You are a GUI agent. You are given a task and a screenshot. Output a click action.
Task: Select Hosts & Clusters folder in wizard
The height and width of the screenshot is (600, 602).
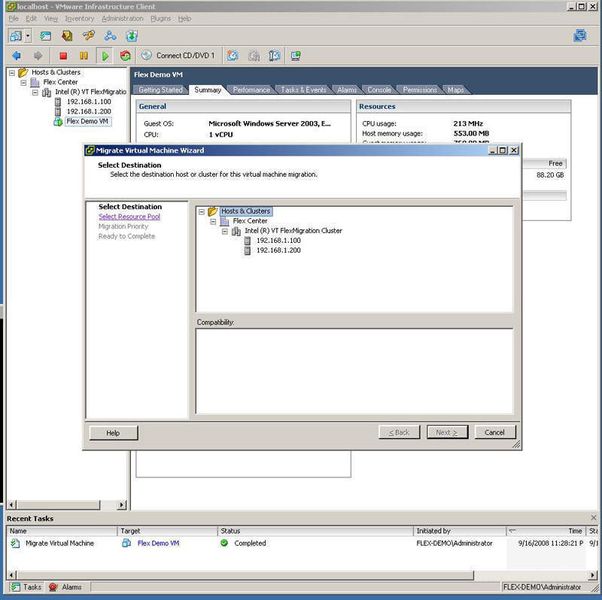(x=246, y=211)
